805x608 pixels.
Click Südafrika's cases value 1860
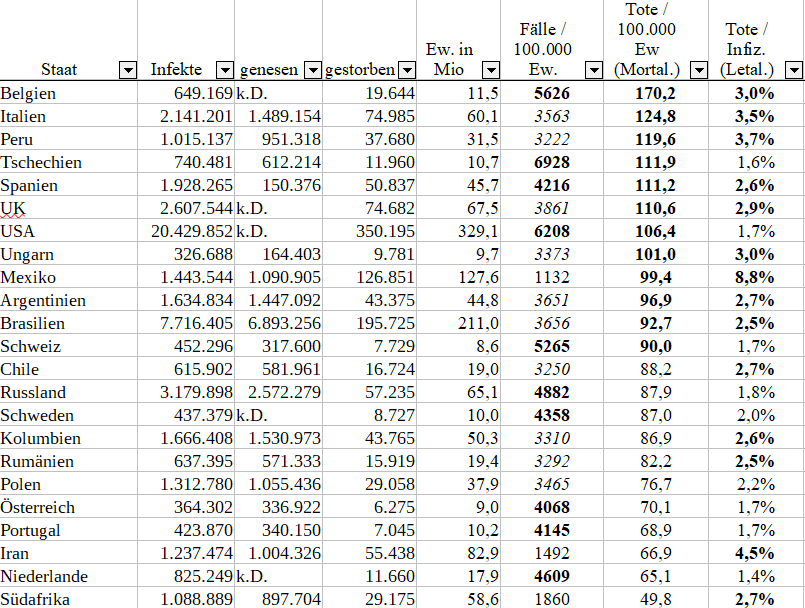click(x=552, y=599)
